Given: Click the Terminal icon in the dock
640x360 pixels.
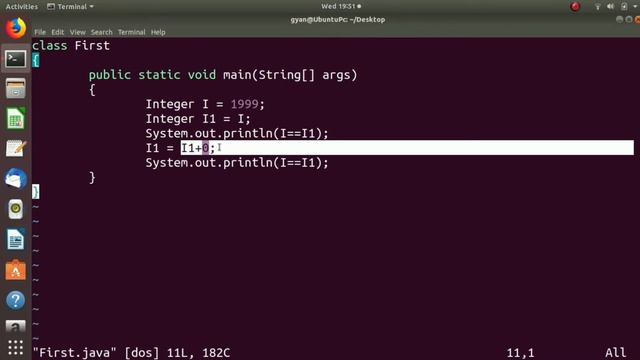Looking at the screenshot, I should 16,59.
